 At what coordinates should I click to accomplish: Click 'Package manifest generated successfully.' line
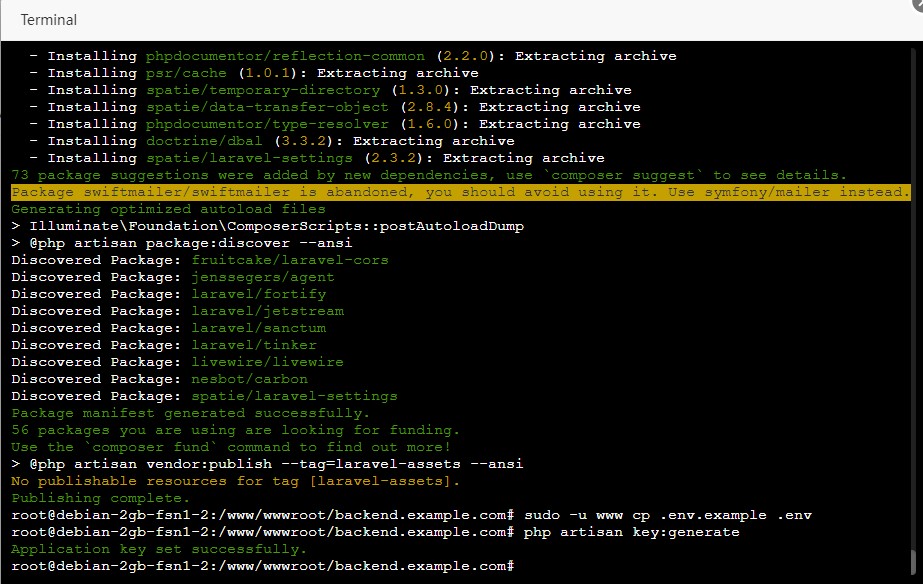tap(190, 413)
